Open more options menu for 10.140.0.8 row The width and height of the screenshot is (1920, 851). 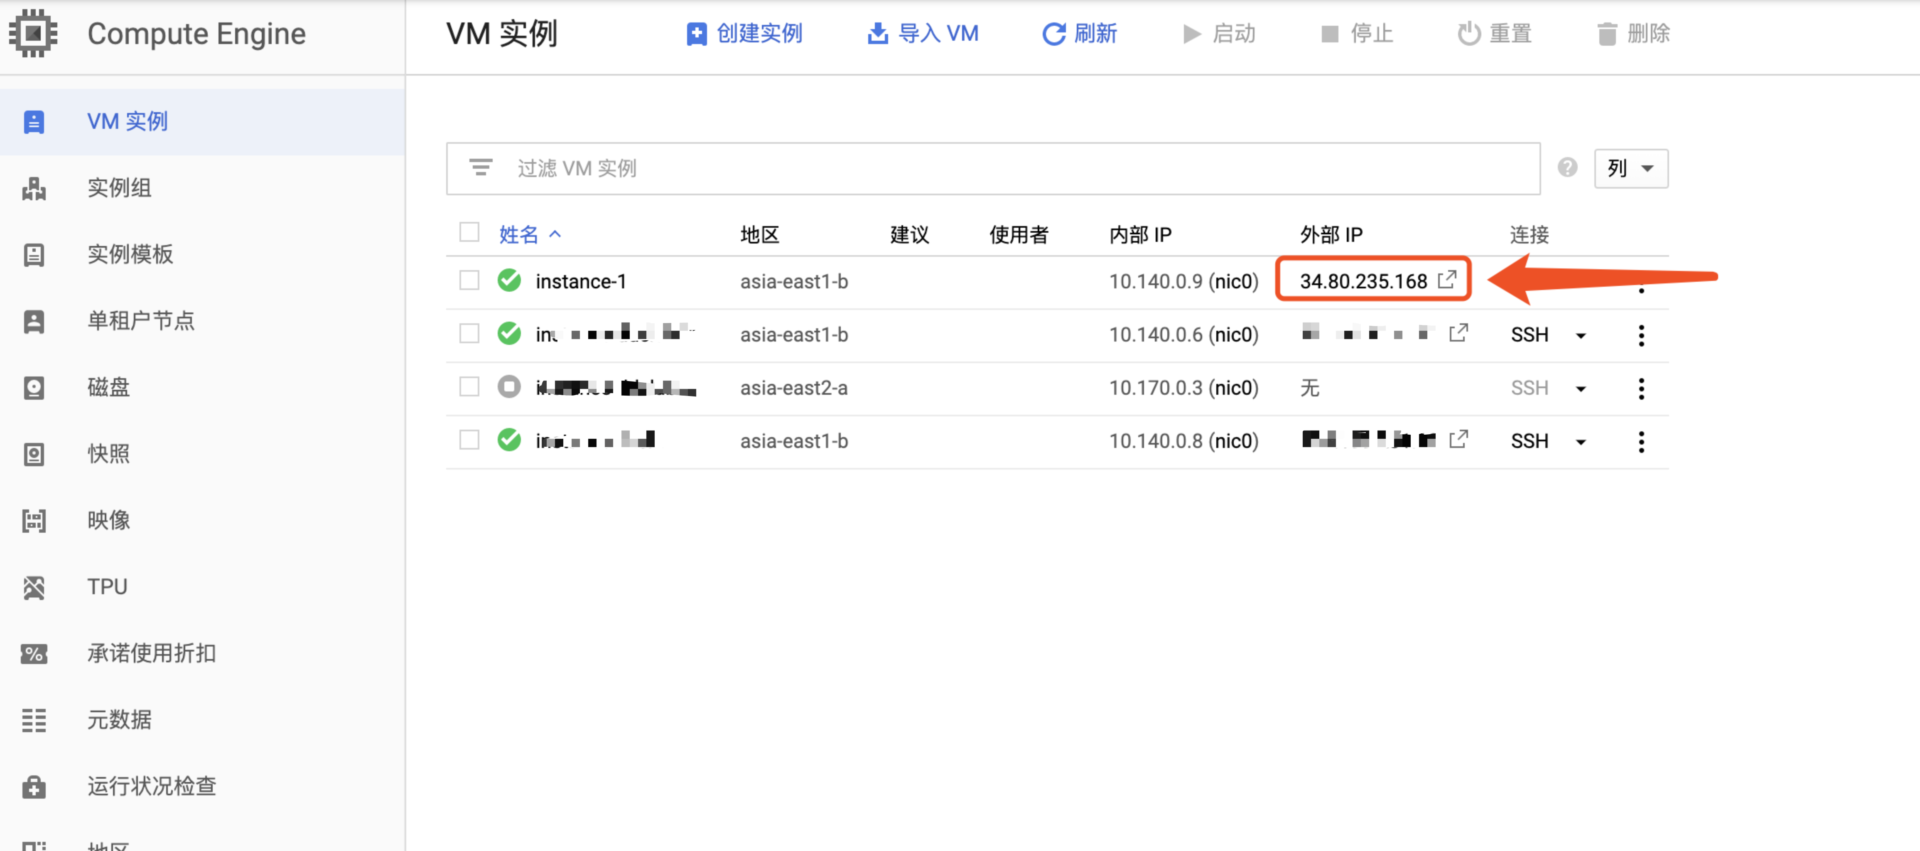pyautogui.click(x=1641, y=442)
